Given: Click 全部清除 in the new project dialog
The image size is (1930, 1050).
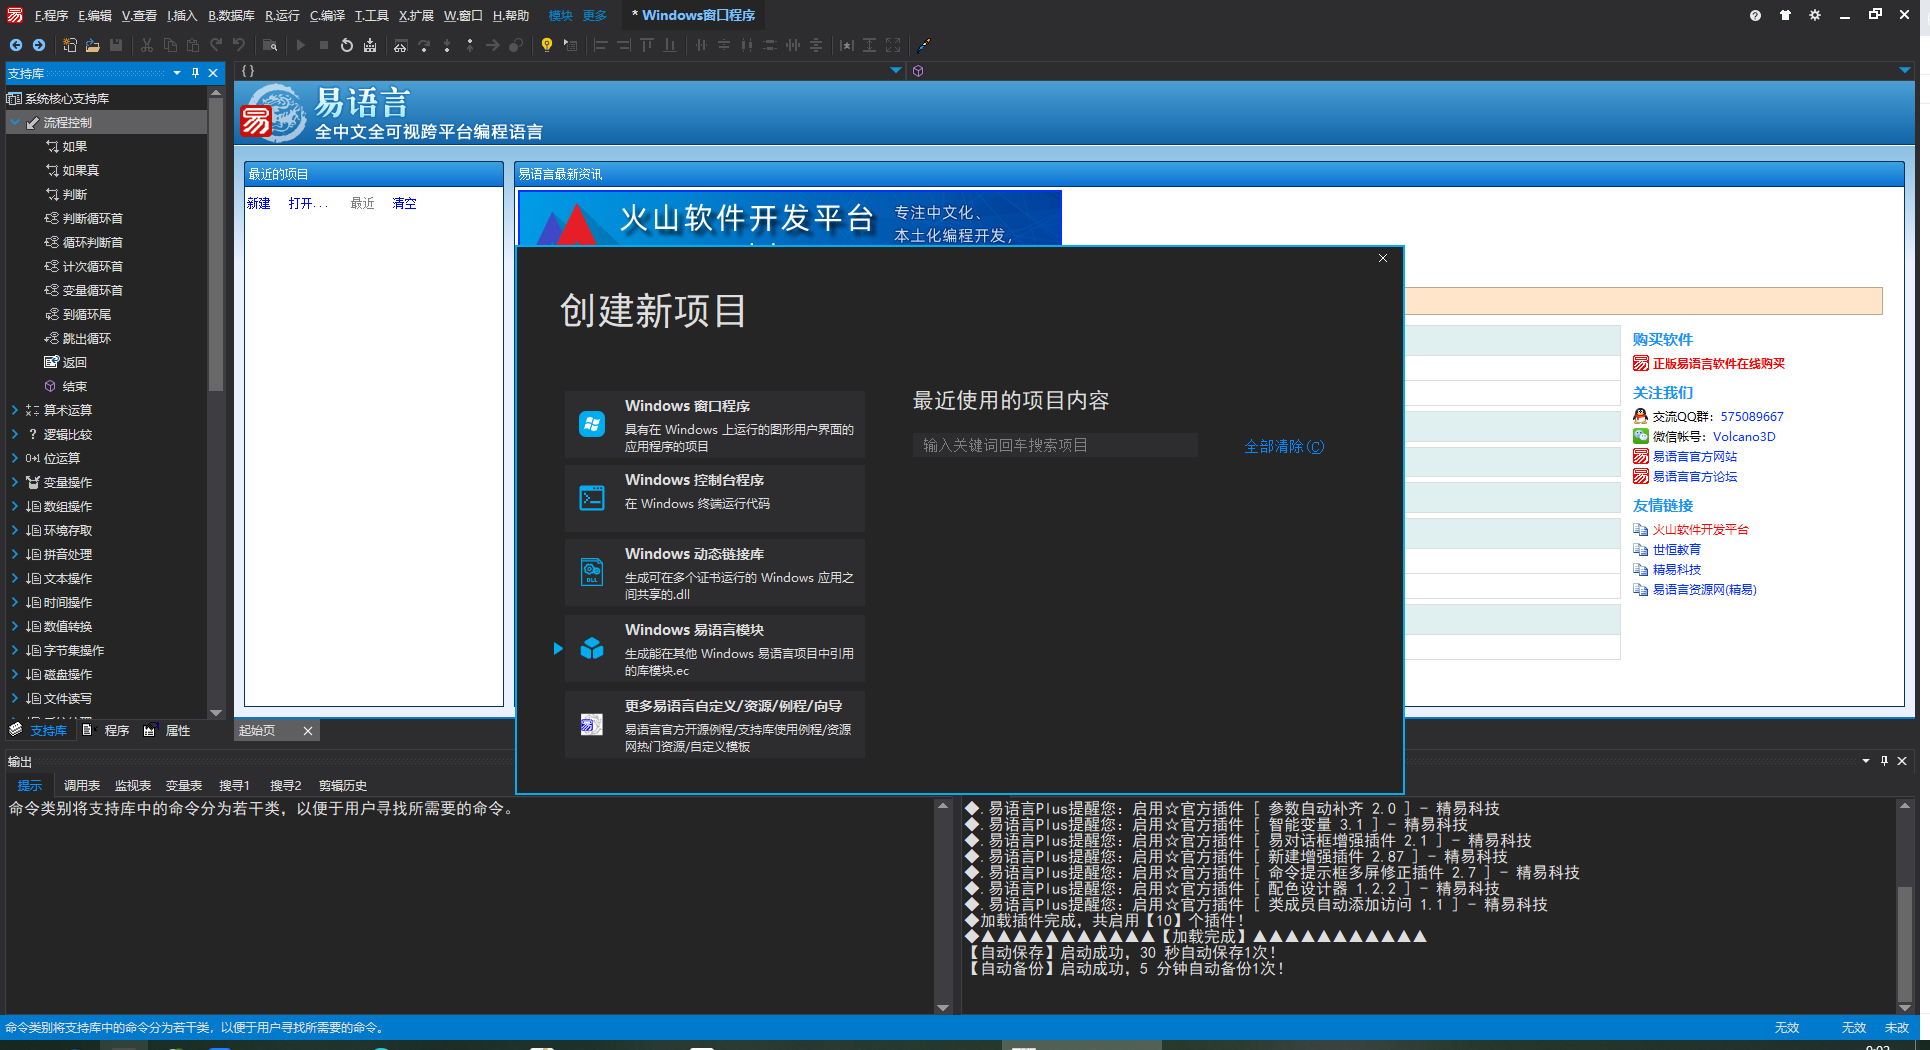Looking at the screenshot, I should click(x=1284, y=446).
